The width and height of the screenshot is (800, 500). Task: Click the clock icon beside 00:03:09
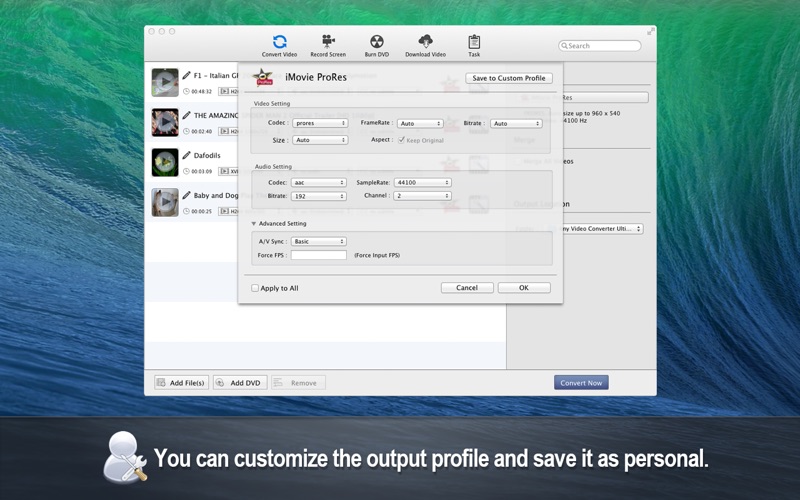point(186,171)
